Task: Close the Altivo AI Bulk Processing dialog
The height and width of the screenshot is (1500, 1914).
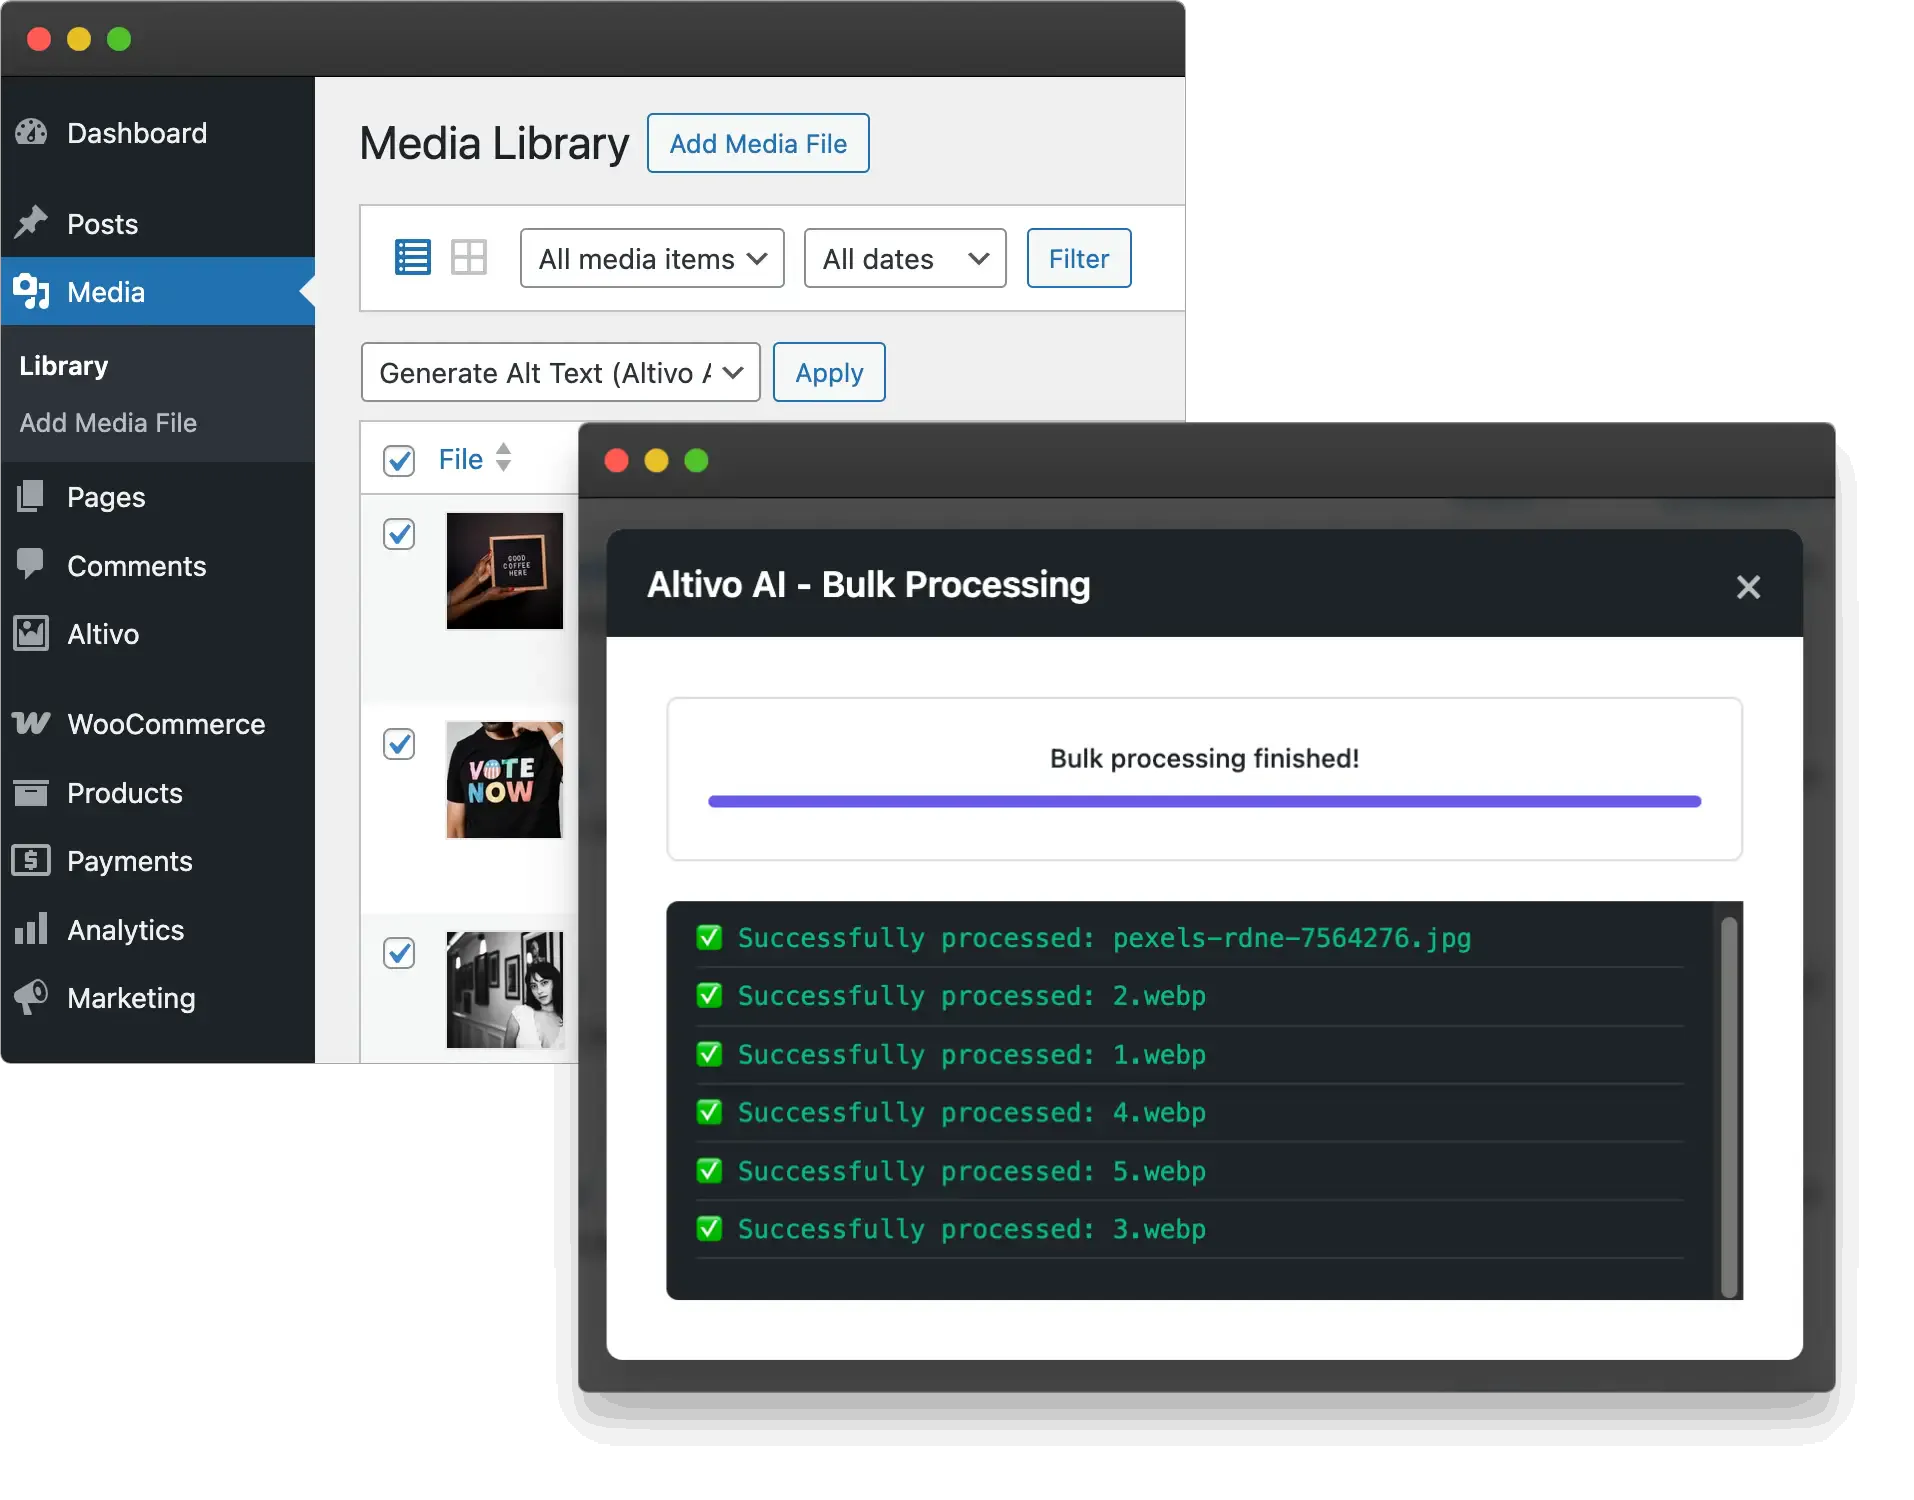Action: pyautogui.click(x=1748, y=587)
